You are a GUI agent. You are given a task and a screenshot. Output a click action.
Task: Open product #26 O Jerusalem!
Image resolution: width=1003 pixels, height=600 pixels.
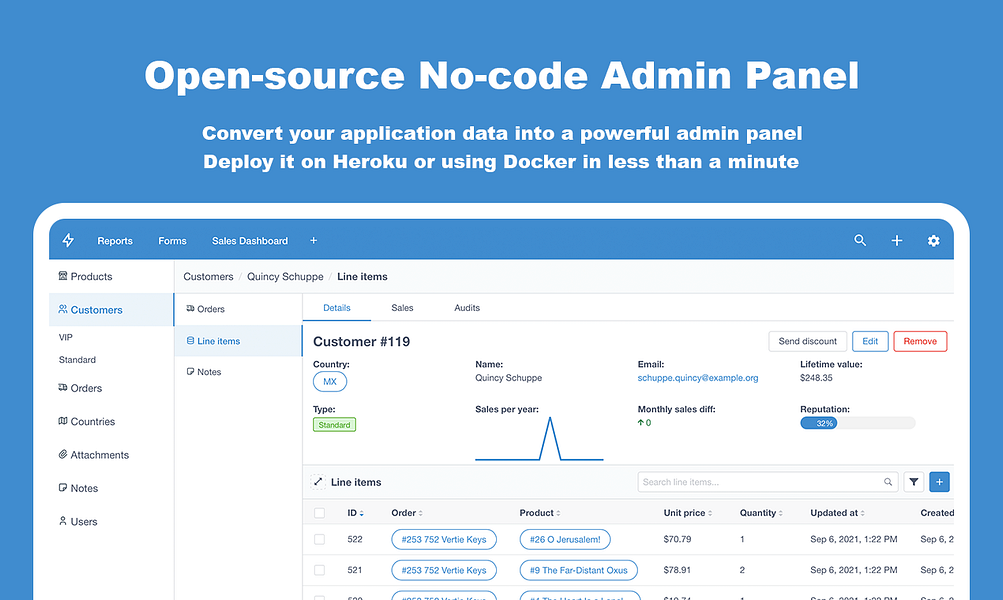pyautogui.click(x=565, y=539)
